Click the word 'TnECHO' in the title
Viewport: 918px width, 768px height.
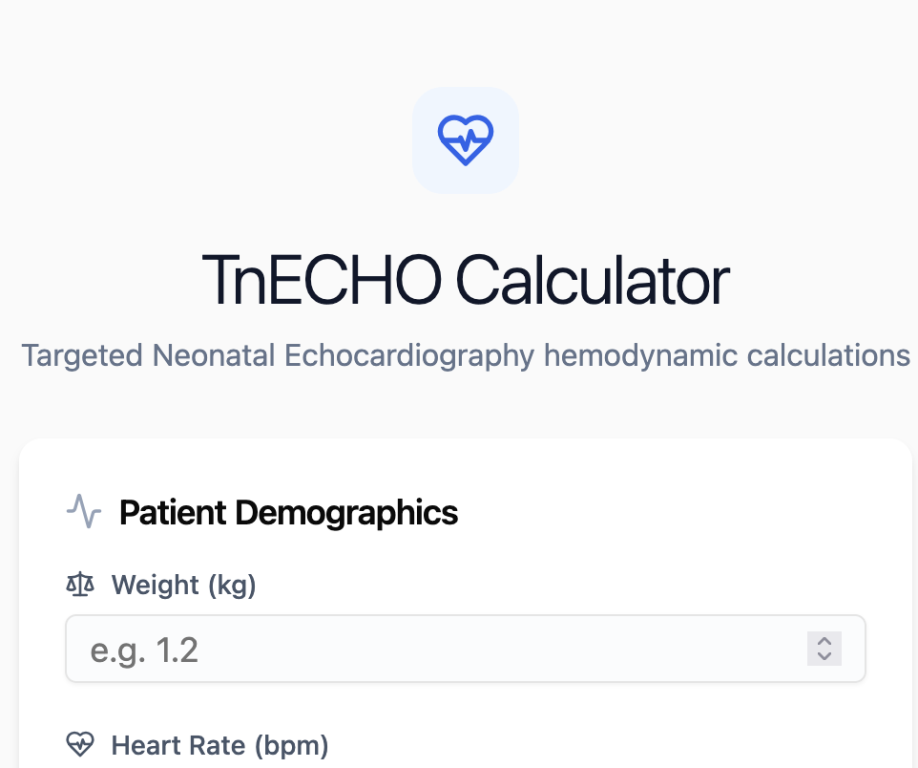[x=320, y=279]
